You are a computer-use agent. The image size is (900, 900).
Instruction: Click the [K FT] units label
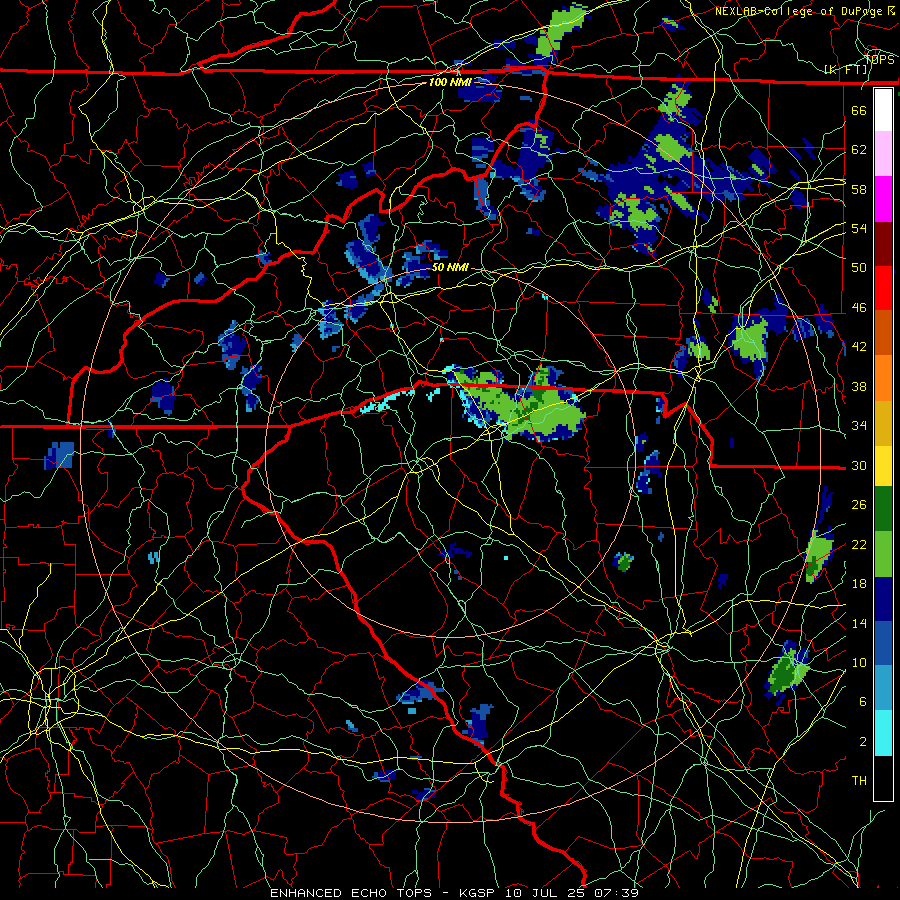coord(846,70)
